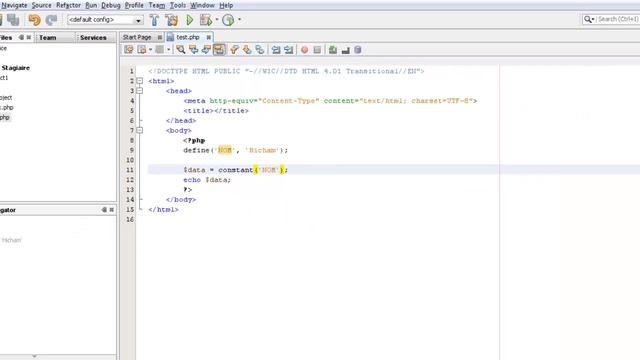This screenshot has width=640, height=360.
Task: Run the project with green play icon
Action: click(190, 20)
